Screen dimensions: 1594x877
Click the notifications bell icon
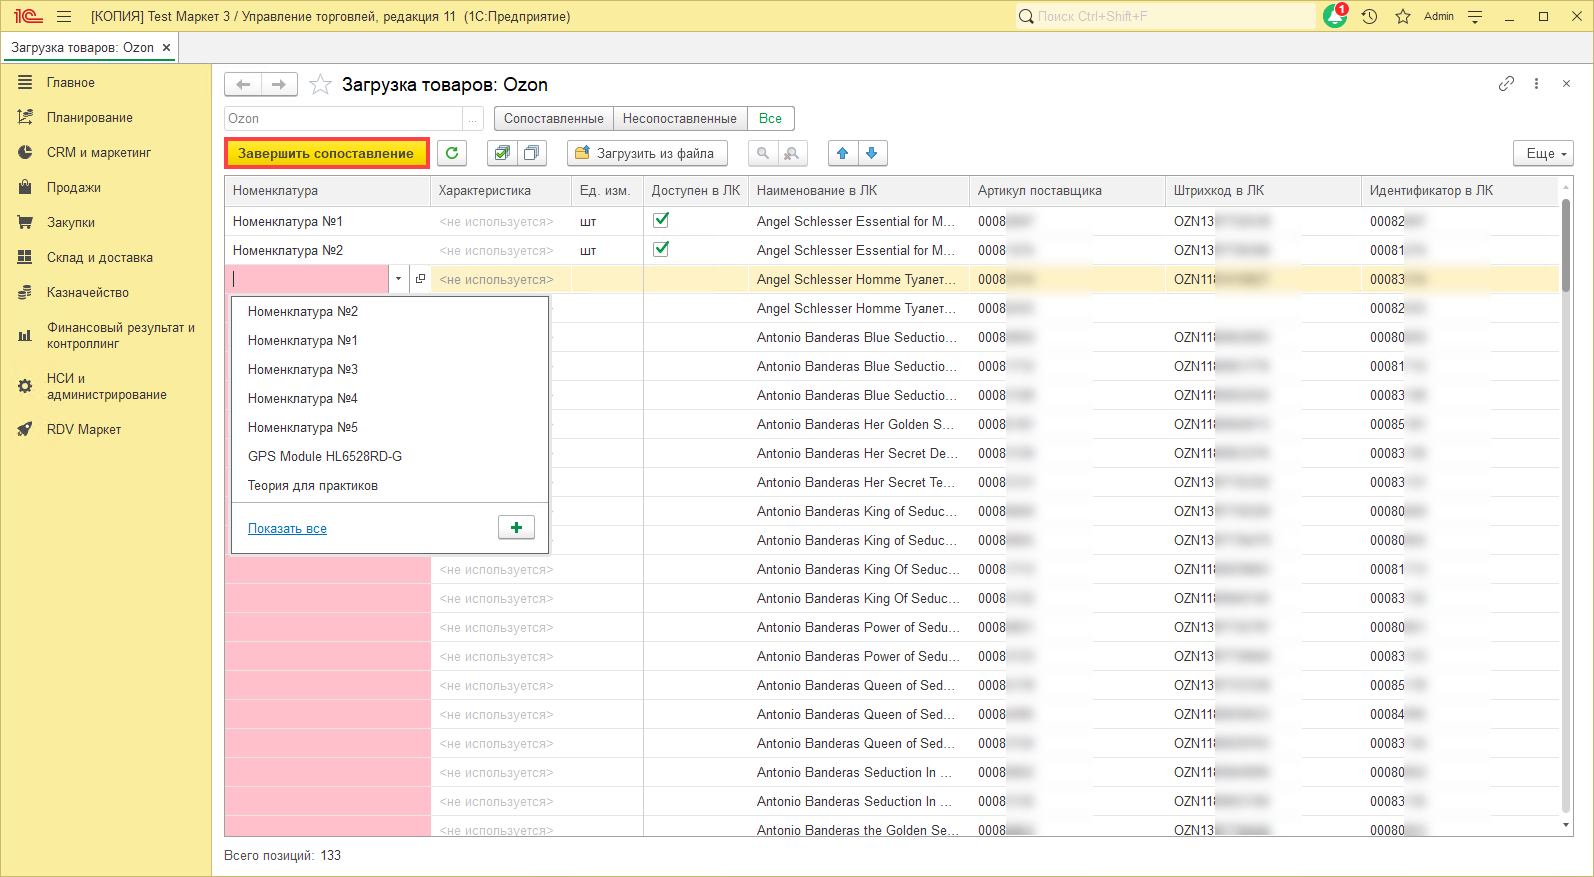point(1334,17)
